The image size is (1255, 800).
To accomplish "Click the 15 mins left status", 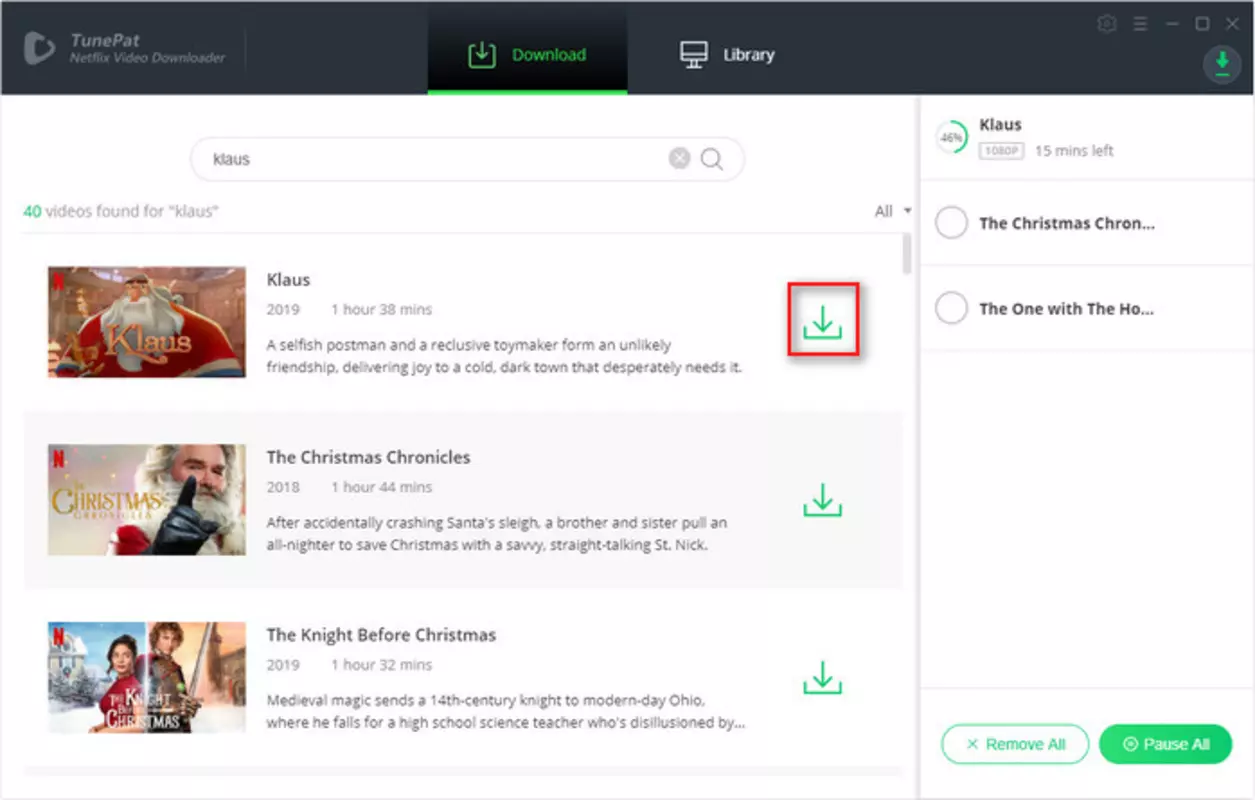I will [1074, 151].
